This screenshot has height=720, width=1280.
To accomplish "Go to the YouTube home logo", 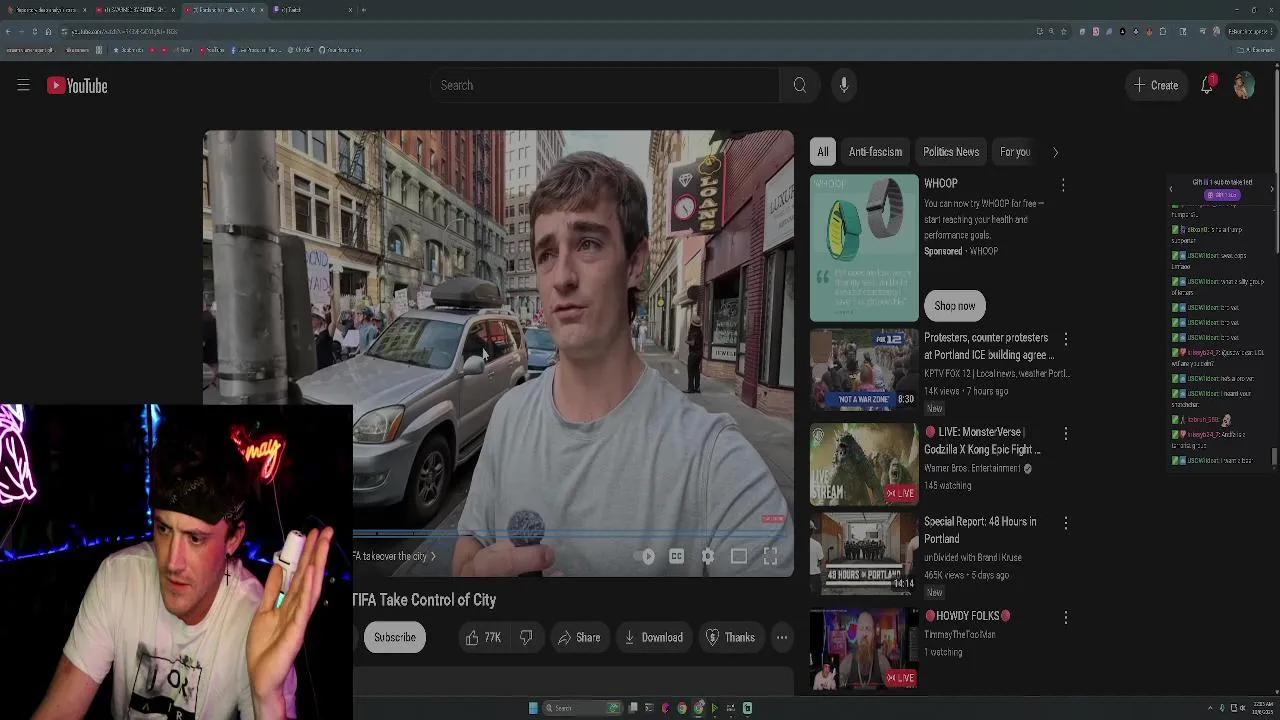I will point(77,86).
